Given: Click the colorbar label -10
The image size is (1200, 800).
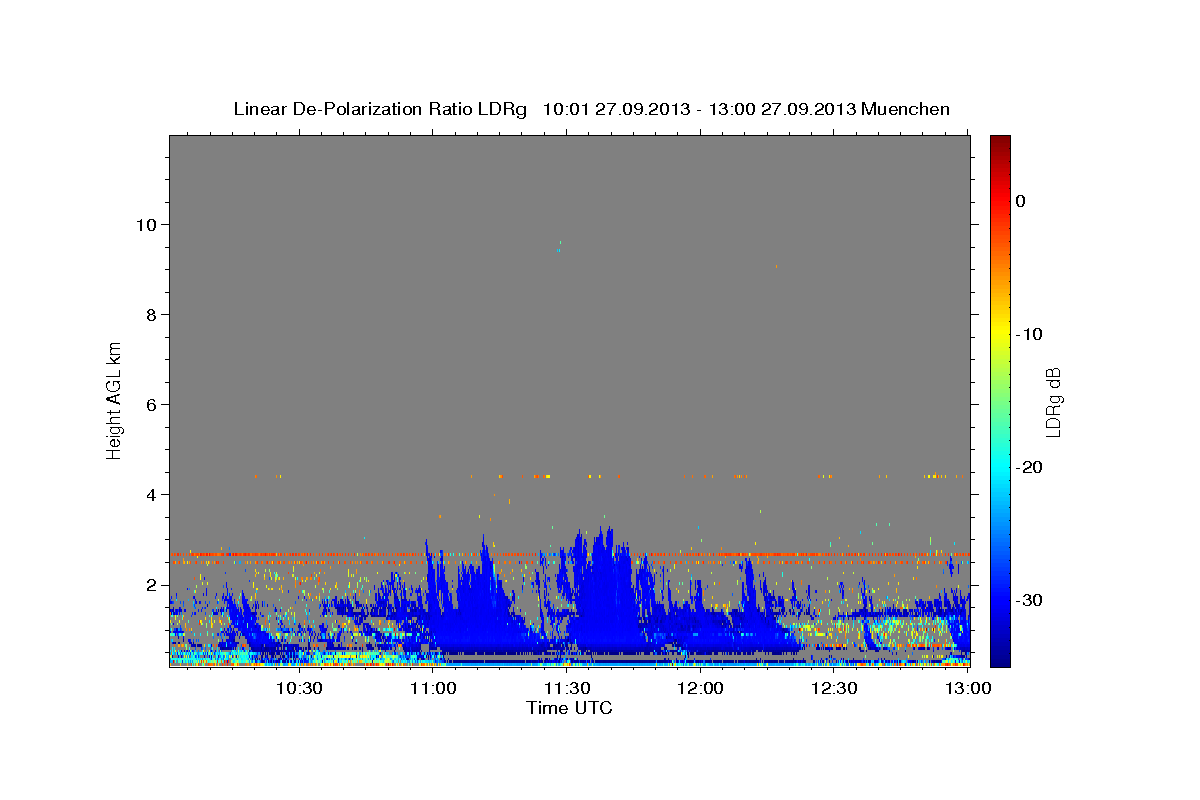Looking at the screenshot, I should point(1030,334).
